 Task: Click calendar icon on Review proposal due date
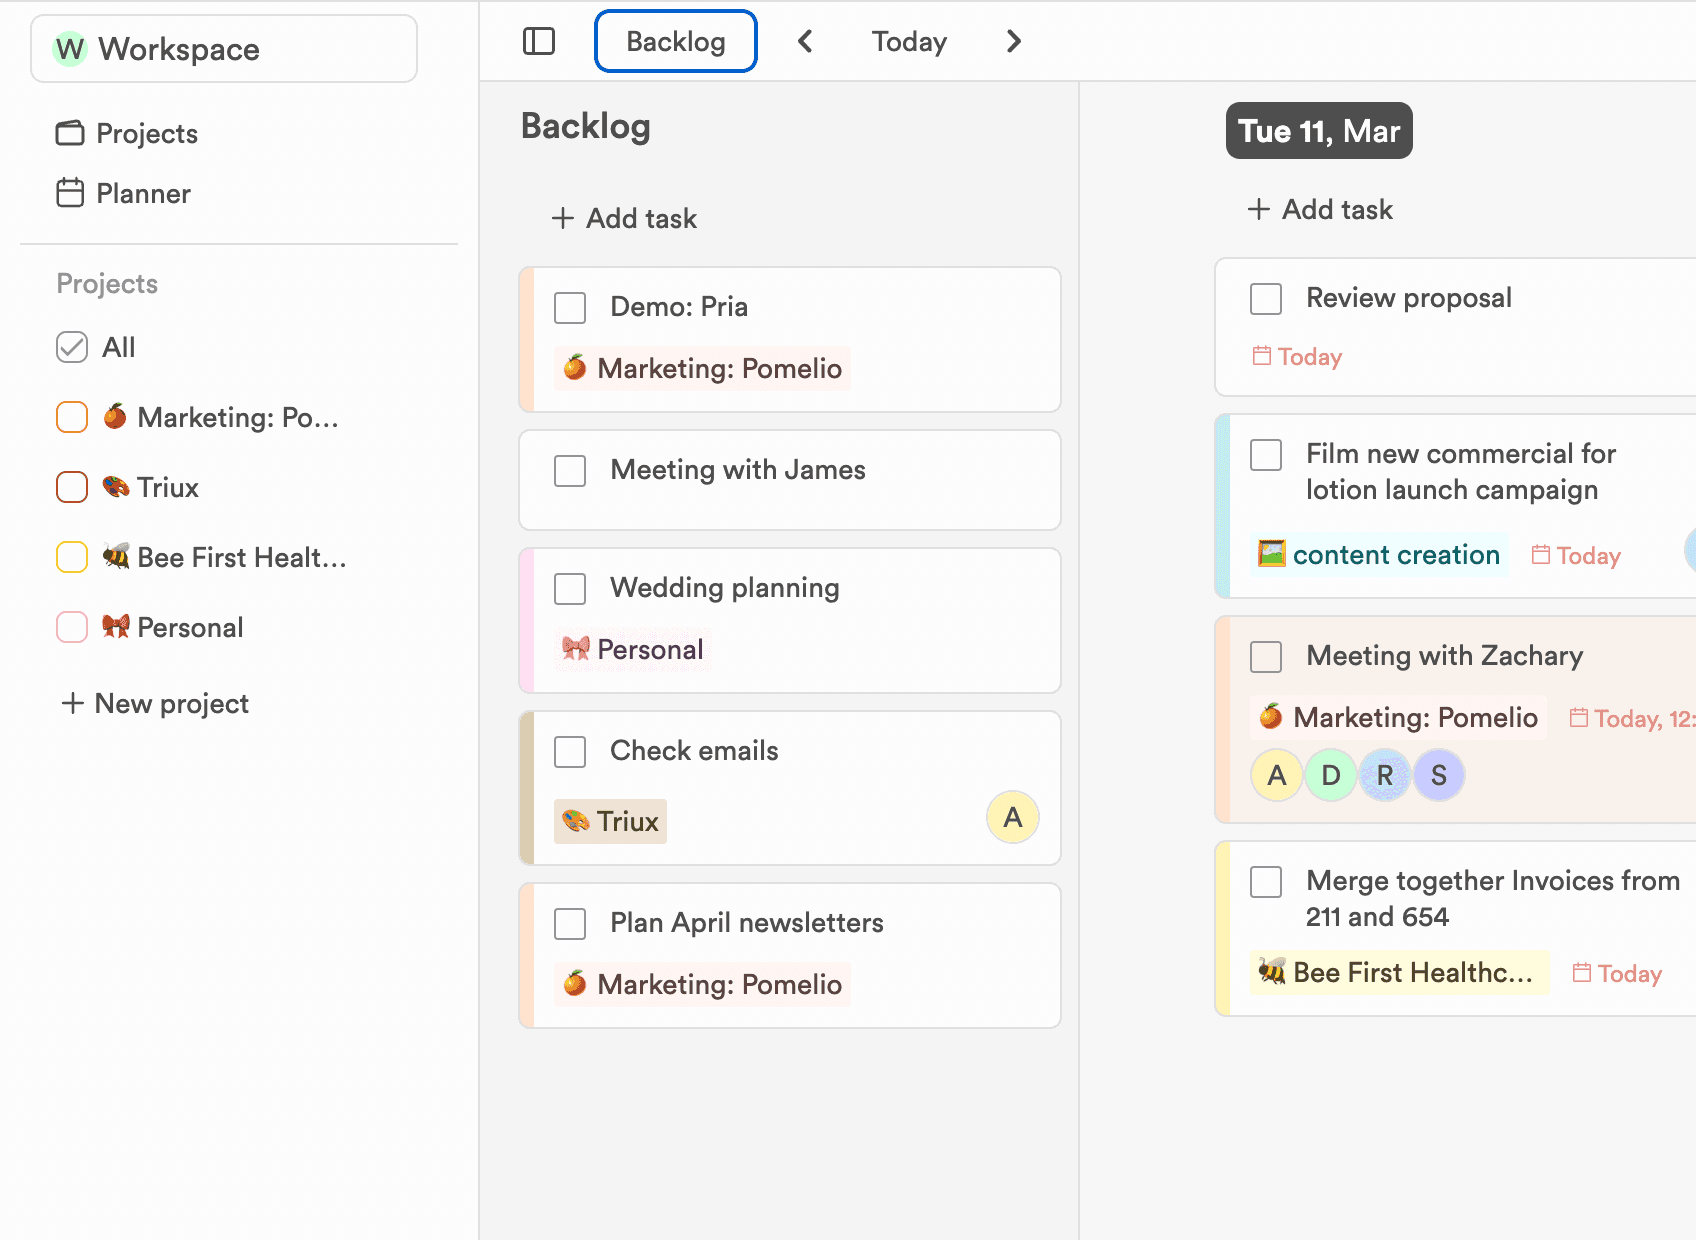pos(1262,356)
